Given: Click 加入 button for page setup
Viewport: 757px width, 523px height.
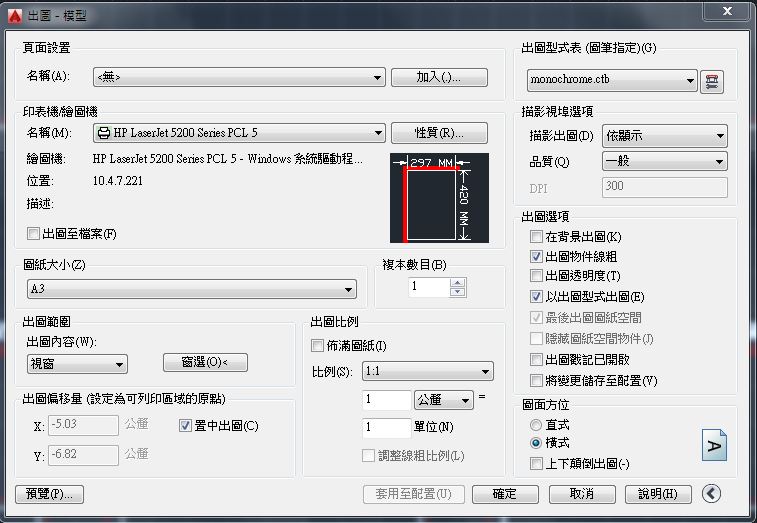Looking at the screenshot, I should pos(439,77).
